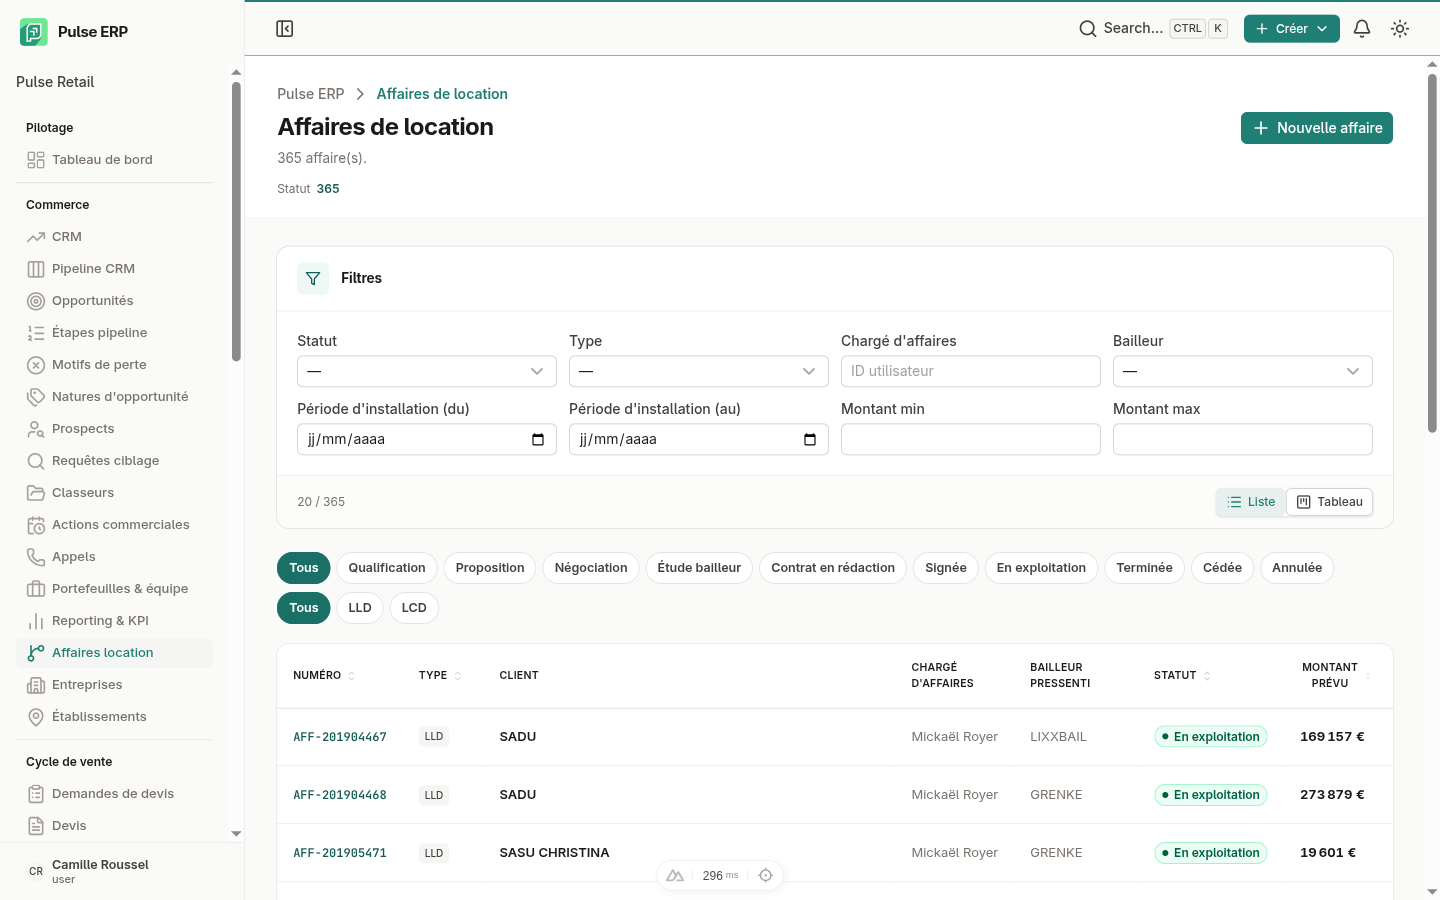
Task: Open Étapes pipeline
Action: [x=114, y=333]
